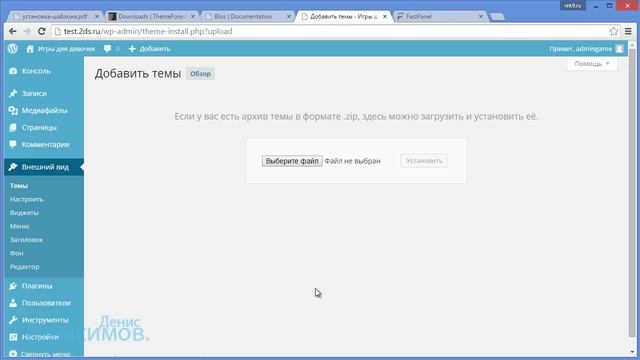Click the plus icon next to Добавить

[132, 49]
